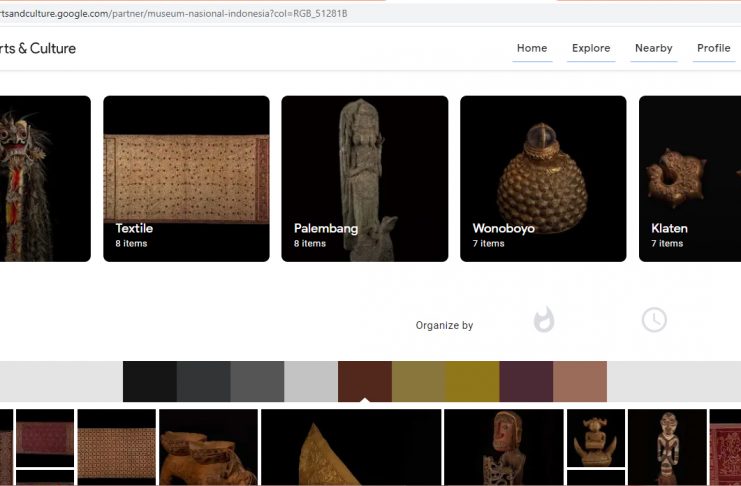The height and width of the screenshot is (486, 741).
Task: Sort items by time clock icon
Action: click(655, 320)
